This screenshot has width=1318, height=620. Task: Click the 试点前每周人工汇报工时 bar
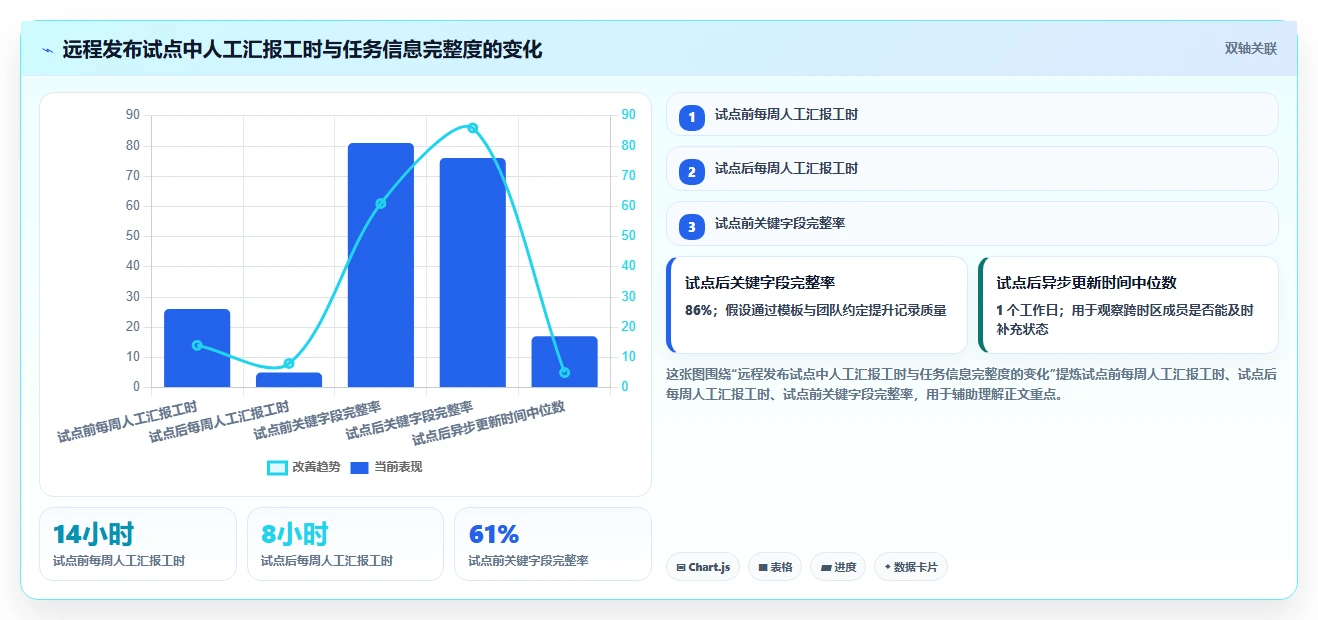[197, 348]
